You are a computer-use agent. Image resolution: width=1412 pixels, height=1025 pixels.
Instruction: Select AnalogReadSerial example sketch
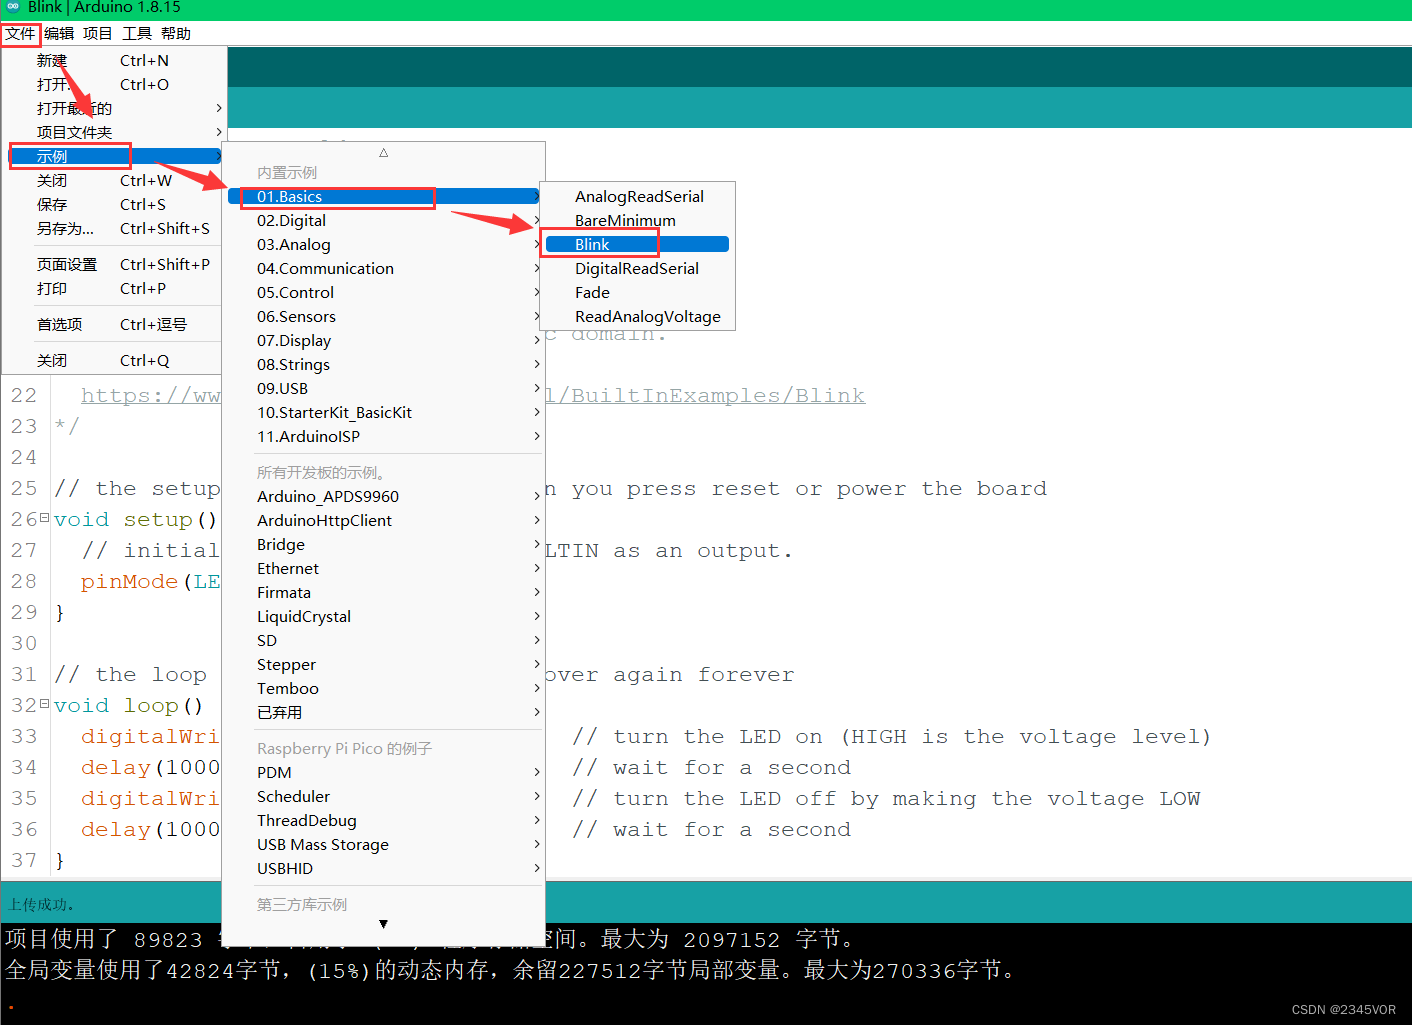637,196
